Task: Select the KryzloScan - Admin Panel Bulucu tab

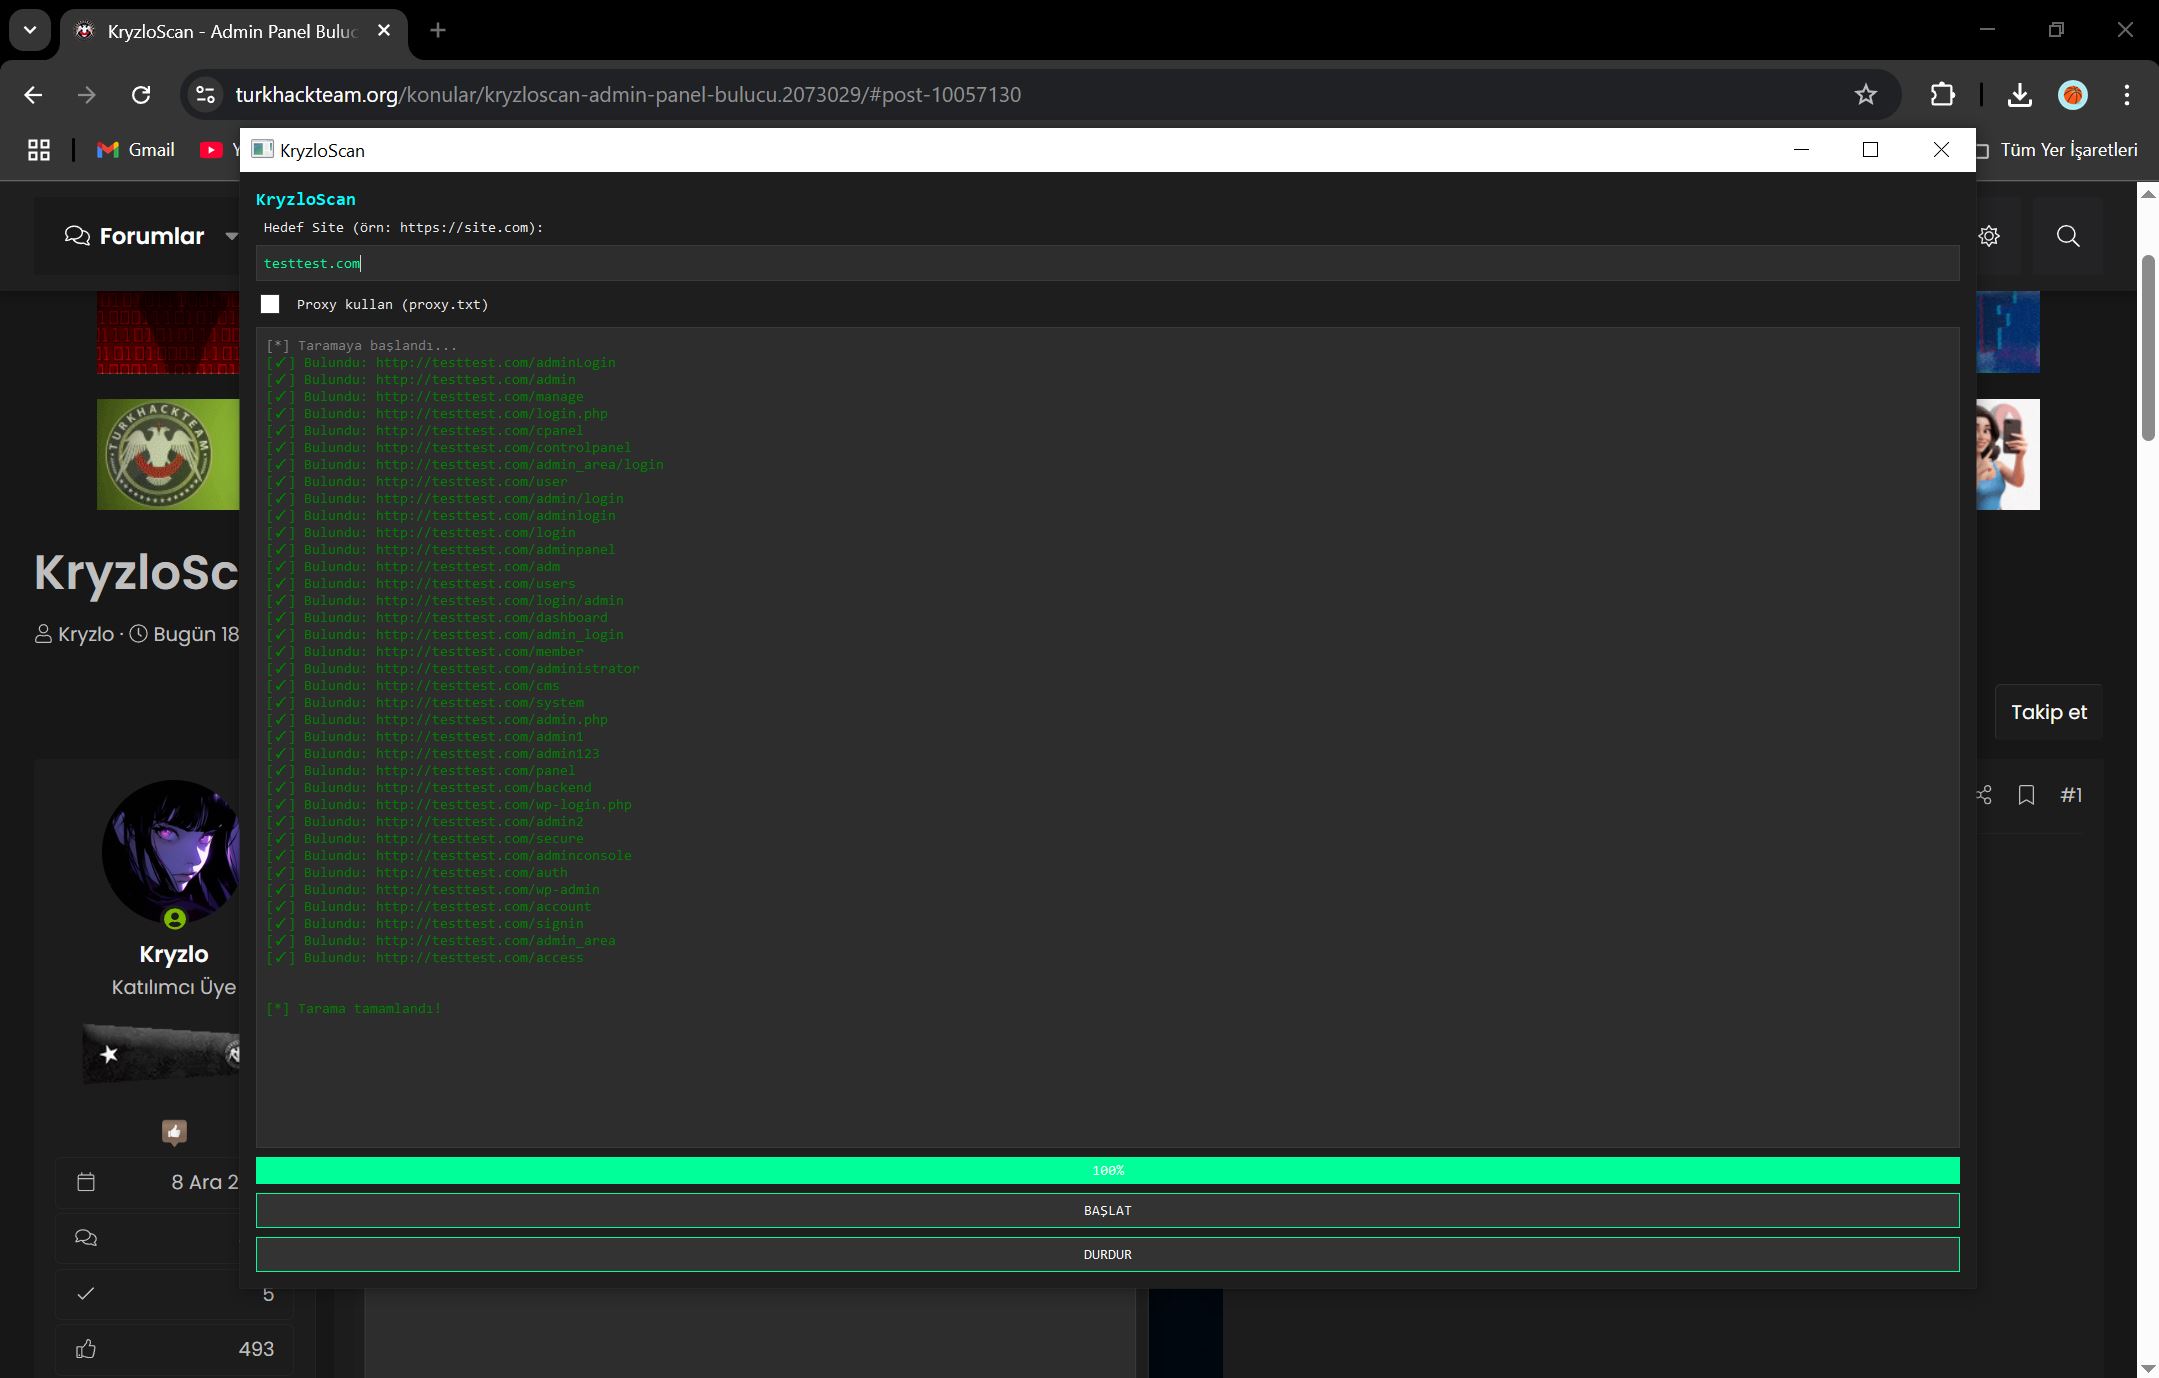Action: click(x=233, y=32)
